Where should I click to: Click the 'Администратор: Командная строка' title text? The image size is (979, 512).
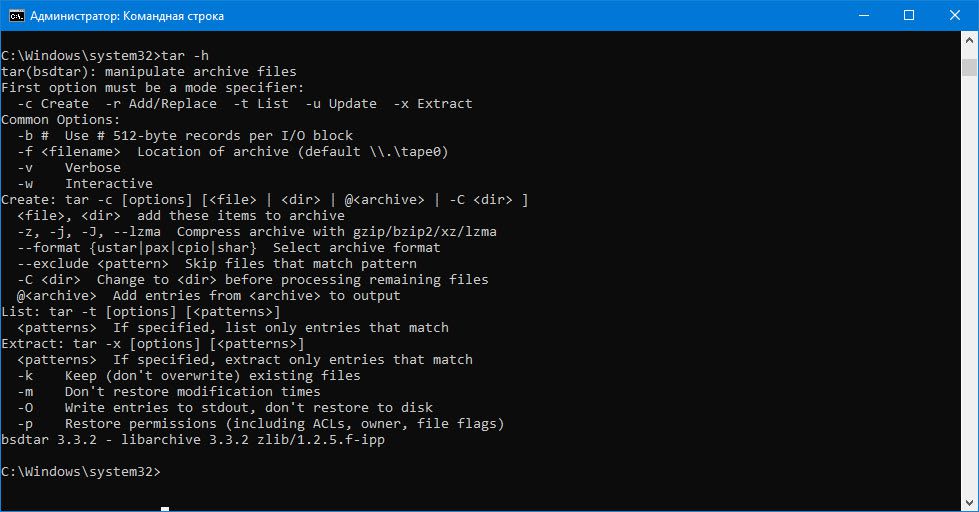[127, 16]
